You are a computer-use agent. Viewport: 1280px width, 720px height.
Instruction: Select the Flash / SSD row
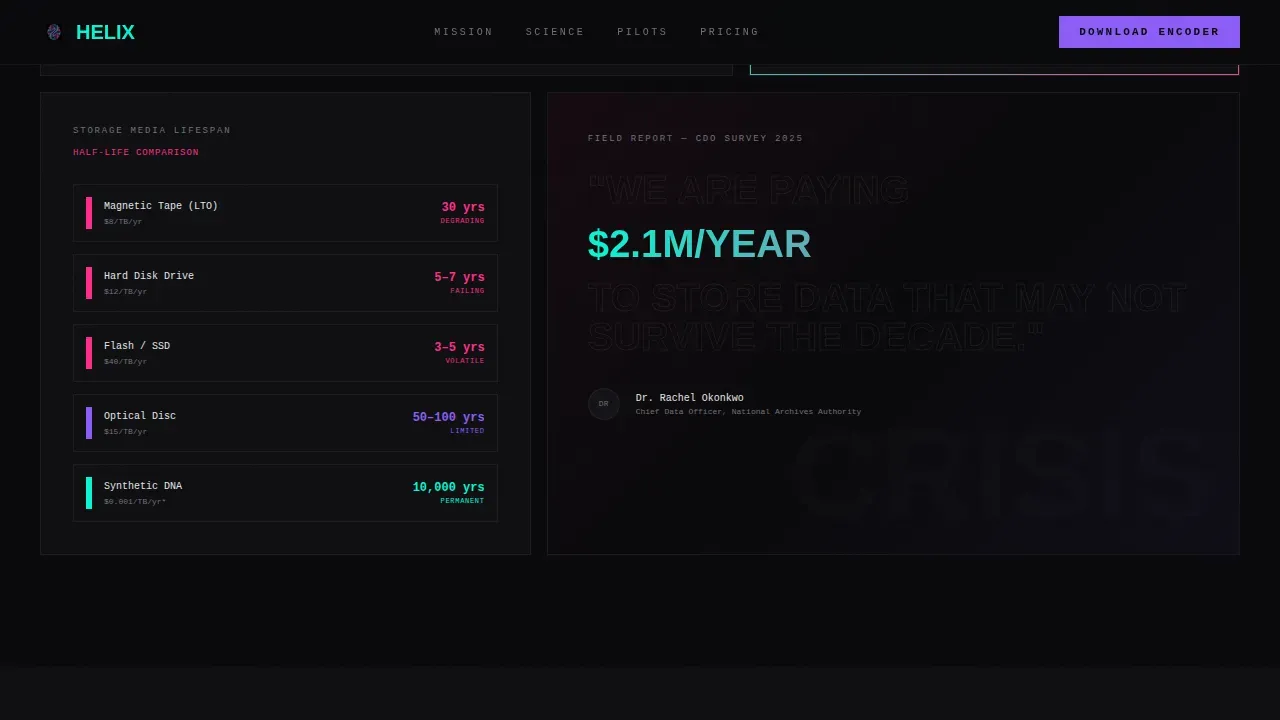(285, 353)
